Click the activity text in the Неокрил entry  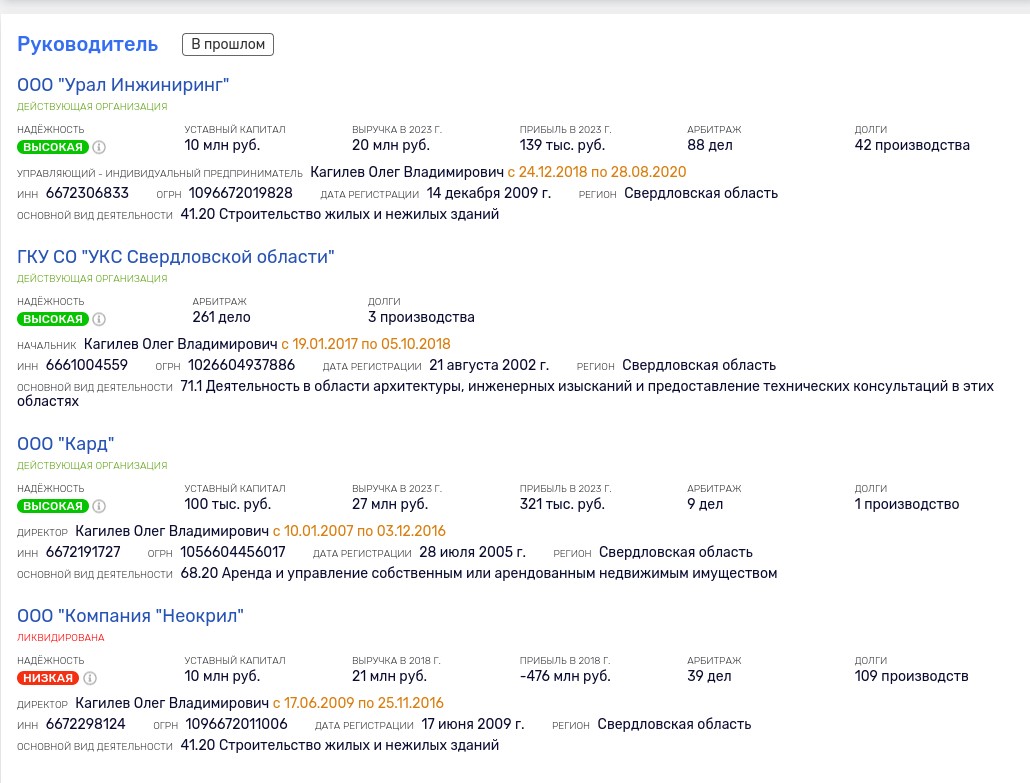pyautogui.click(x=340, y=746)
